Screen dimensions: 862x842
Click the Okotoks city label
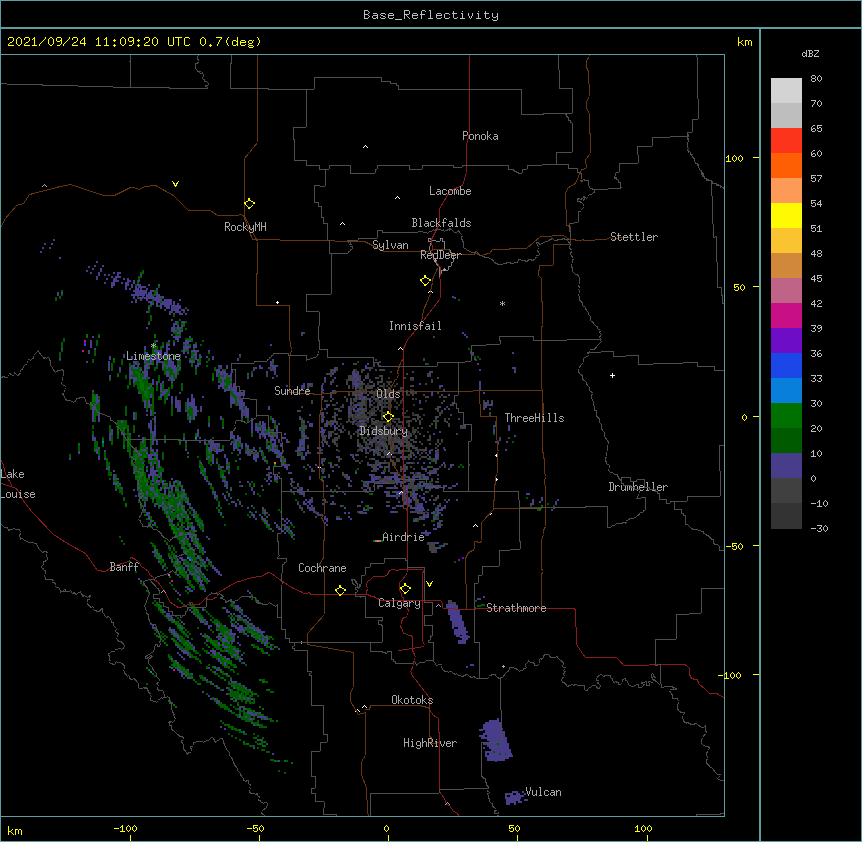coord(412,700)
